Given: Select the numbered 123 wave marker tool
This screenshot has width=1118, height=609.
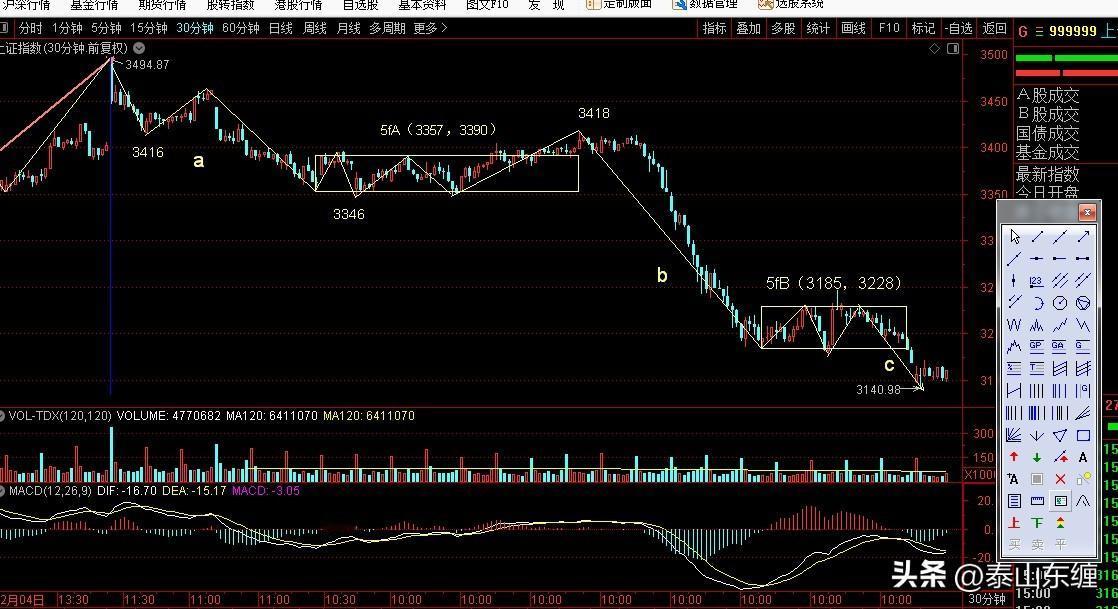Looking at the screenshot, I should click(x=1037, y=280).
